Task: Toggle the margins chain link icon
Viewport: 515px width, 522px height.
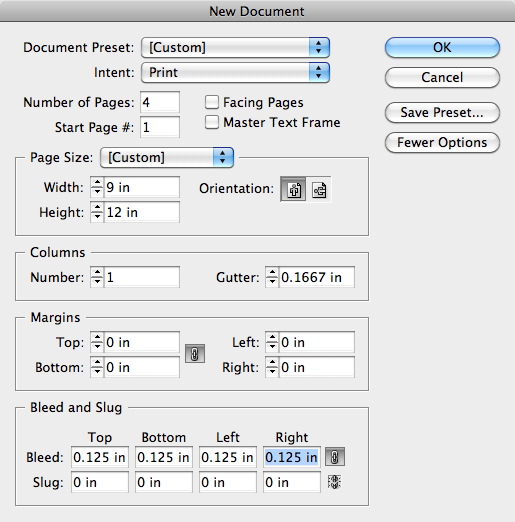Action: pos(195,354)
